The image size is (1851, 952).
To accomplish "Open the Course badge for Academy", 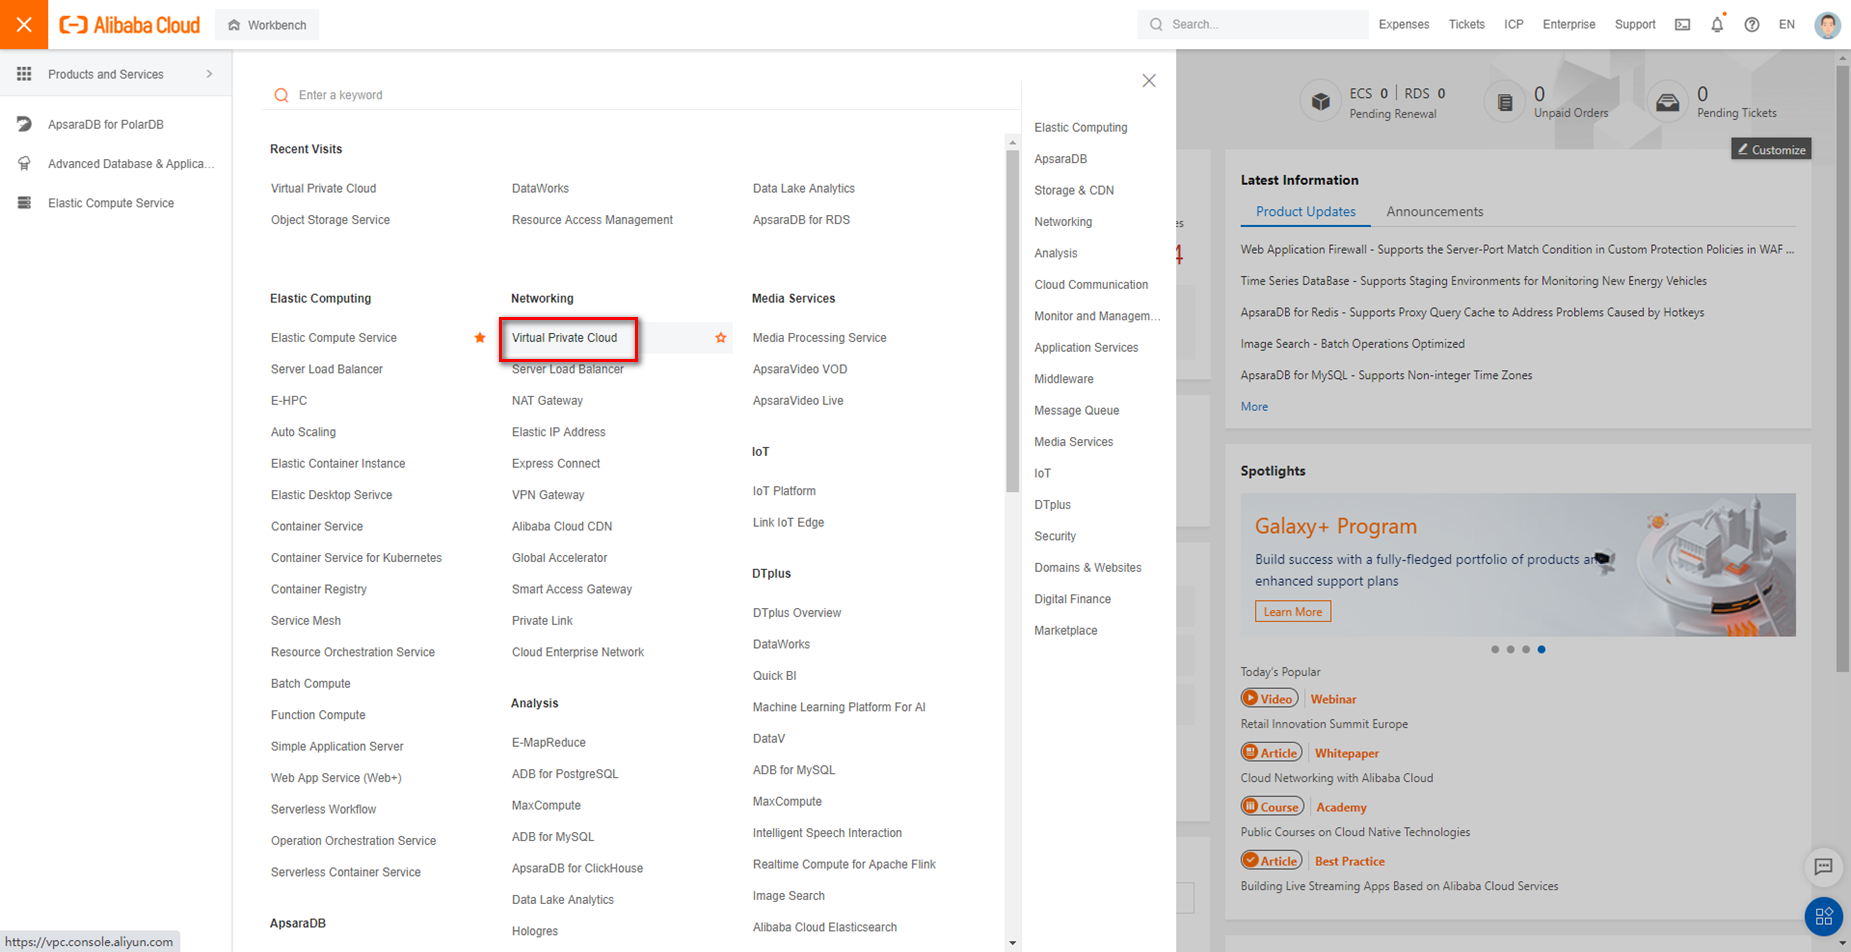I will coord(1272,807).
